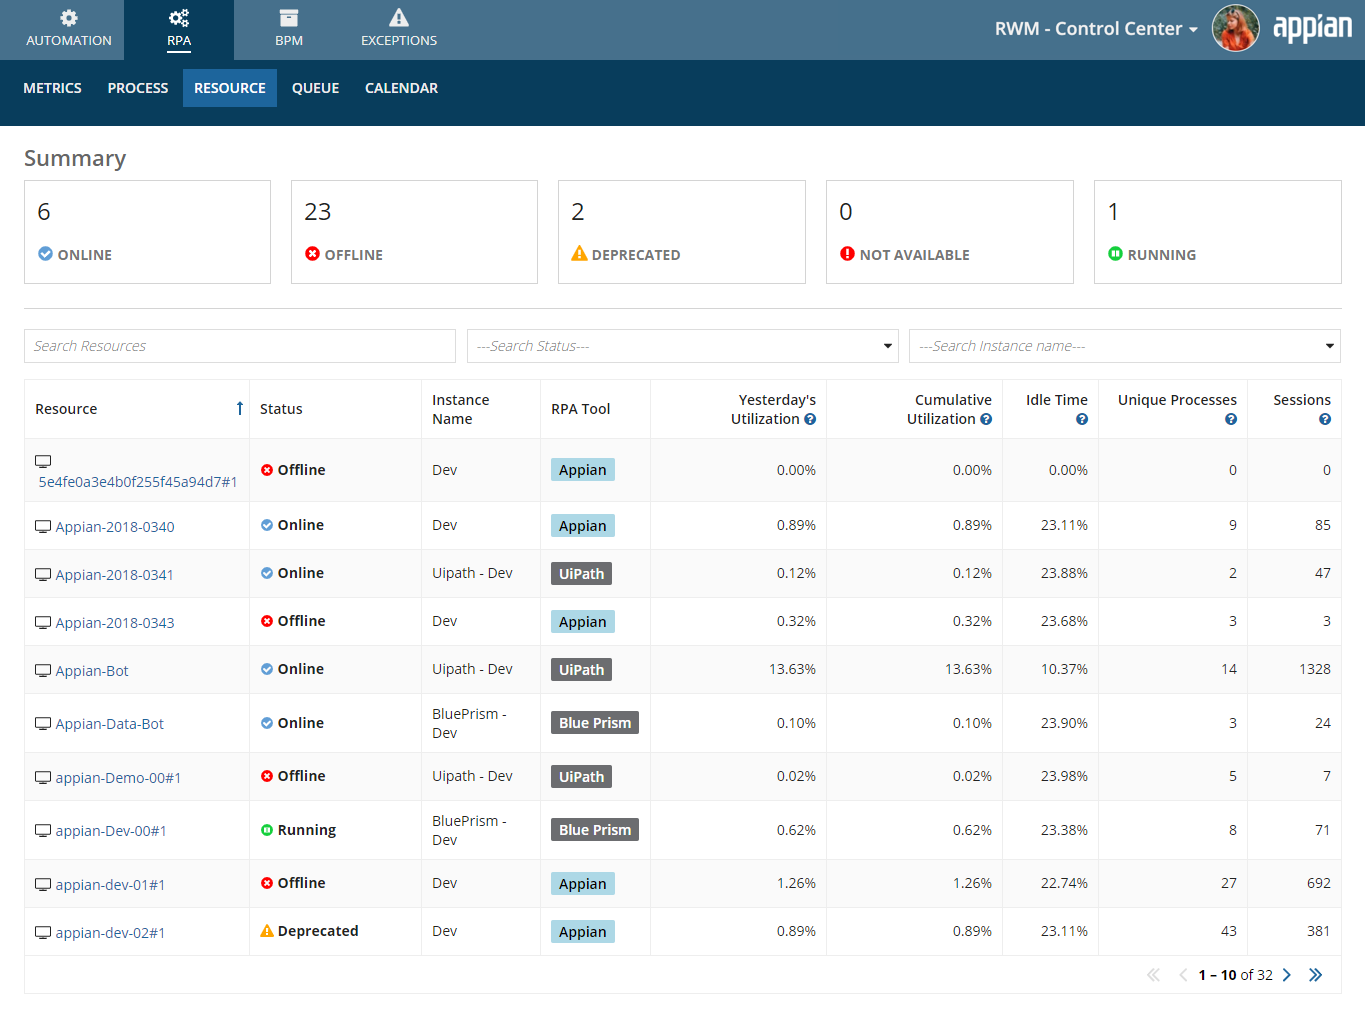The height and width of the screenshot is (1022, 1365).
Task: Open the 5e4fe0a3e4b0f255f45a94d7#1 resource link
Action: click(138, 482)
